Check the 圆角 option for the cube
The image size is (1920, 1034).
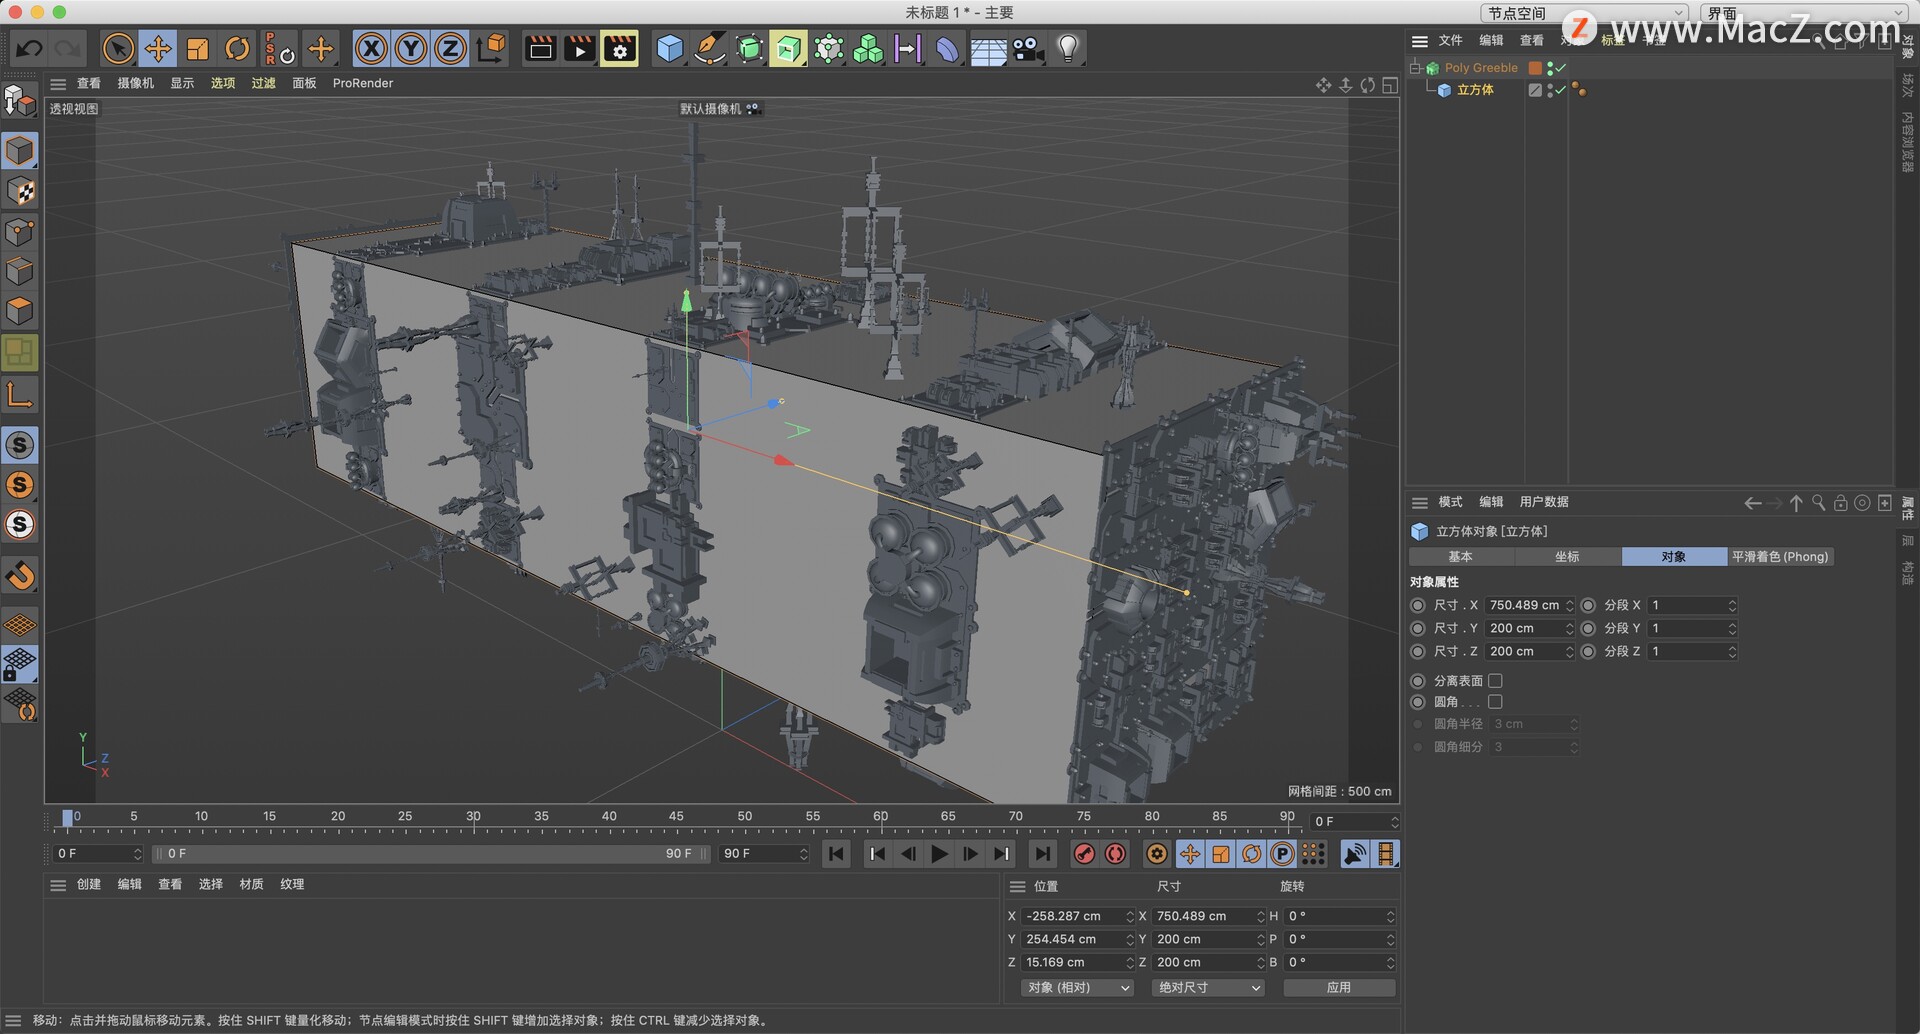point(1495,701)
